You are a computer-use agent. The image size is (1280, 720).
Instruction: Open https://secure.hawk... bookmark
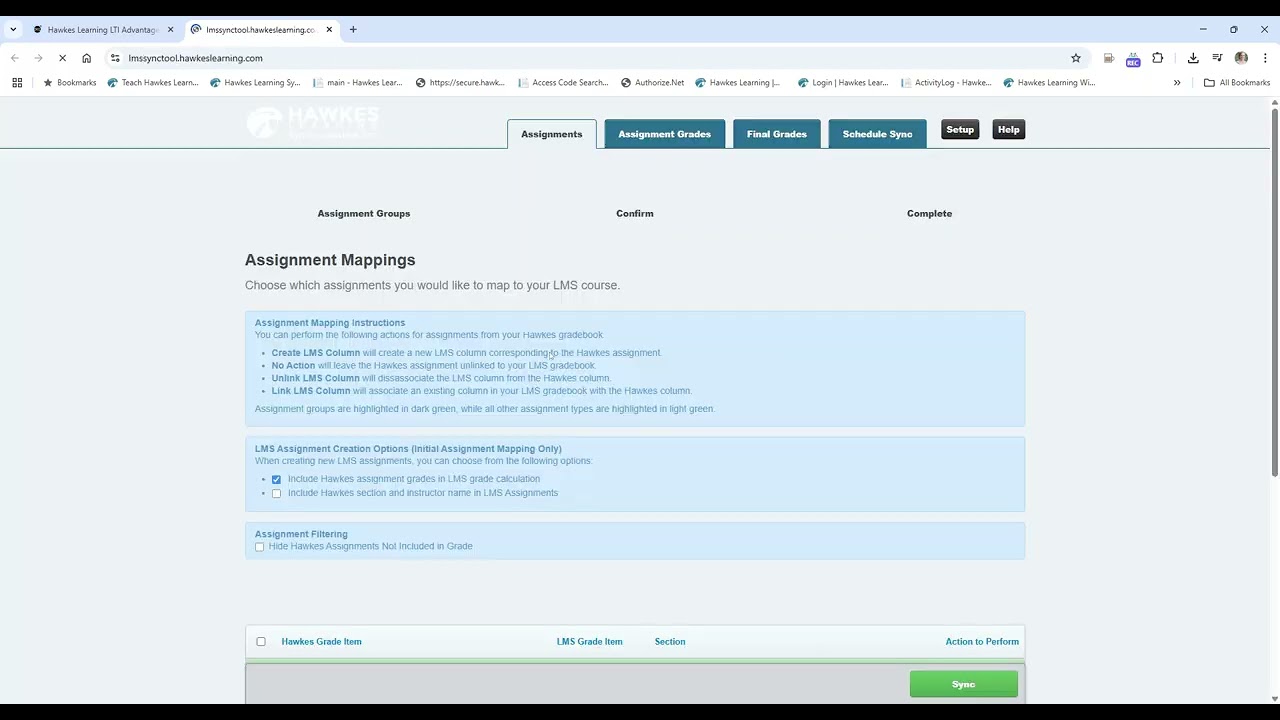(x=460, y=83)
